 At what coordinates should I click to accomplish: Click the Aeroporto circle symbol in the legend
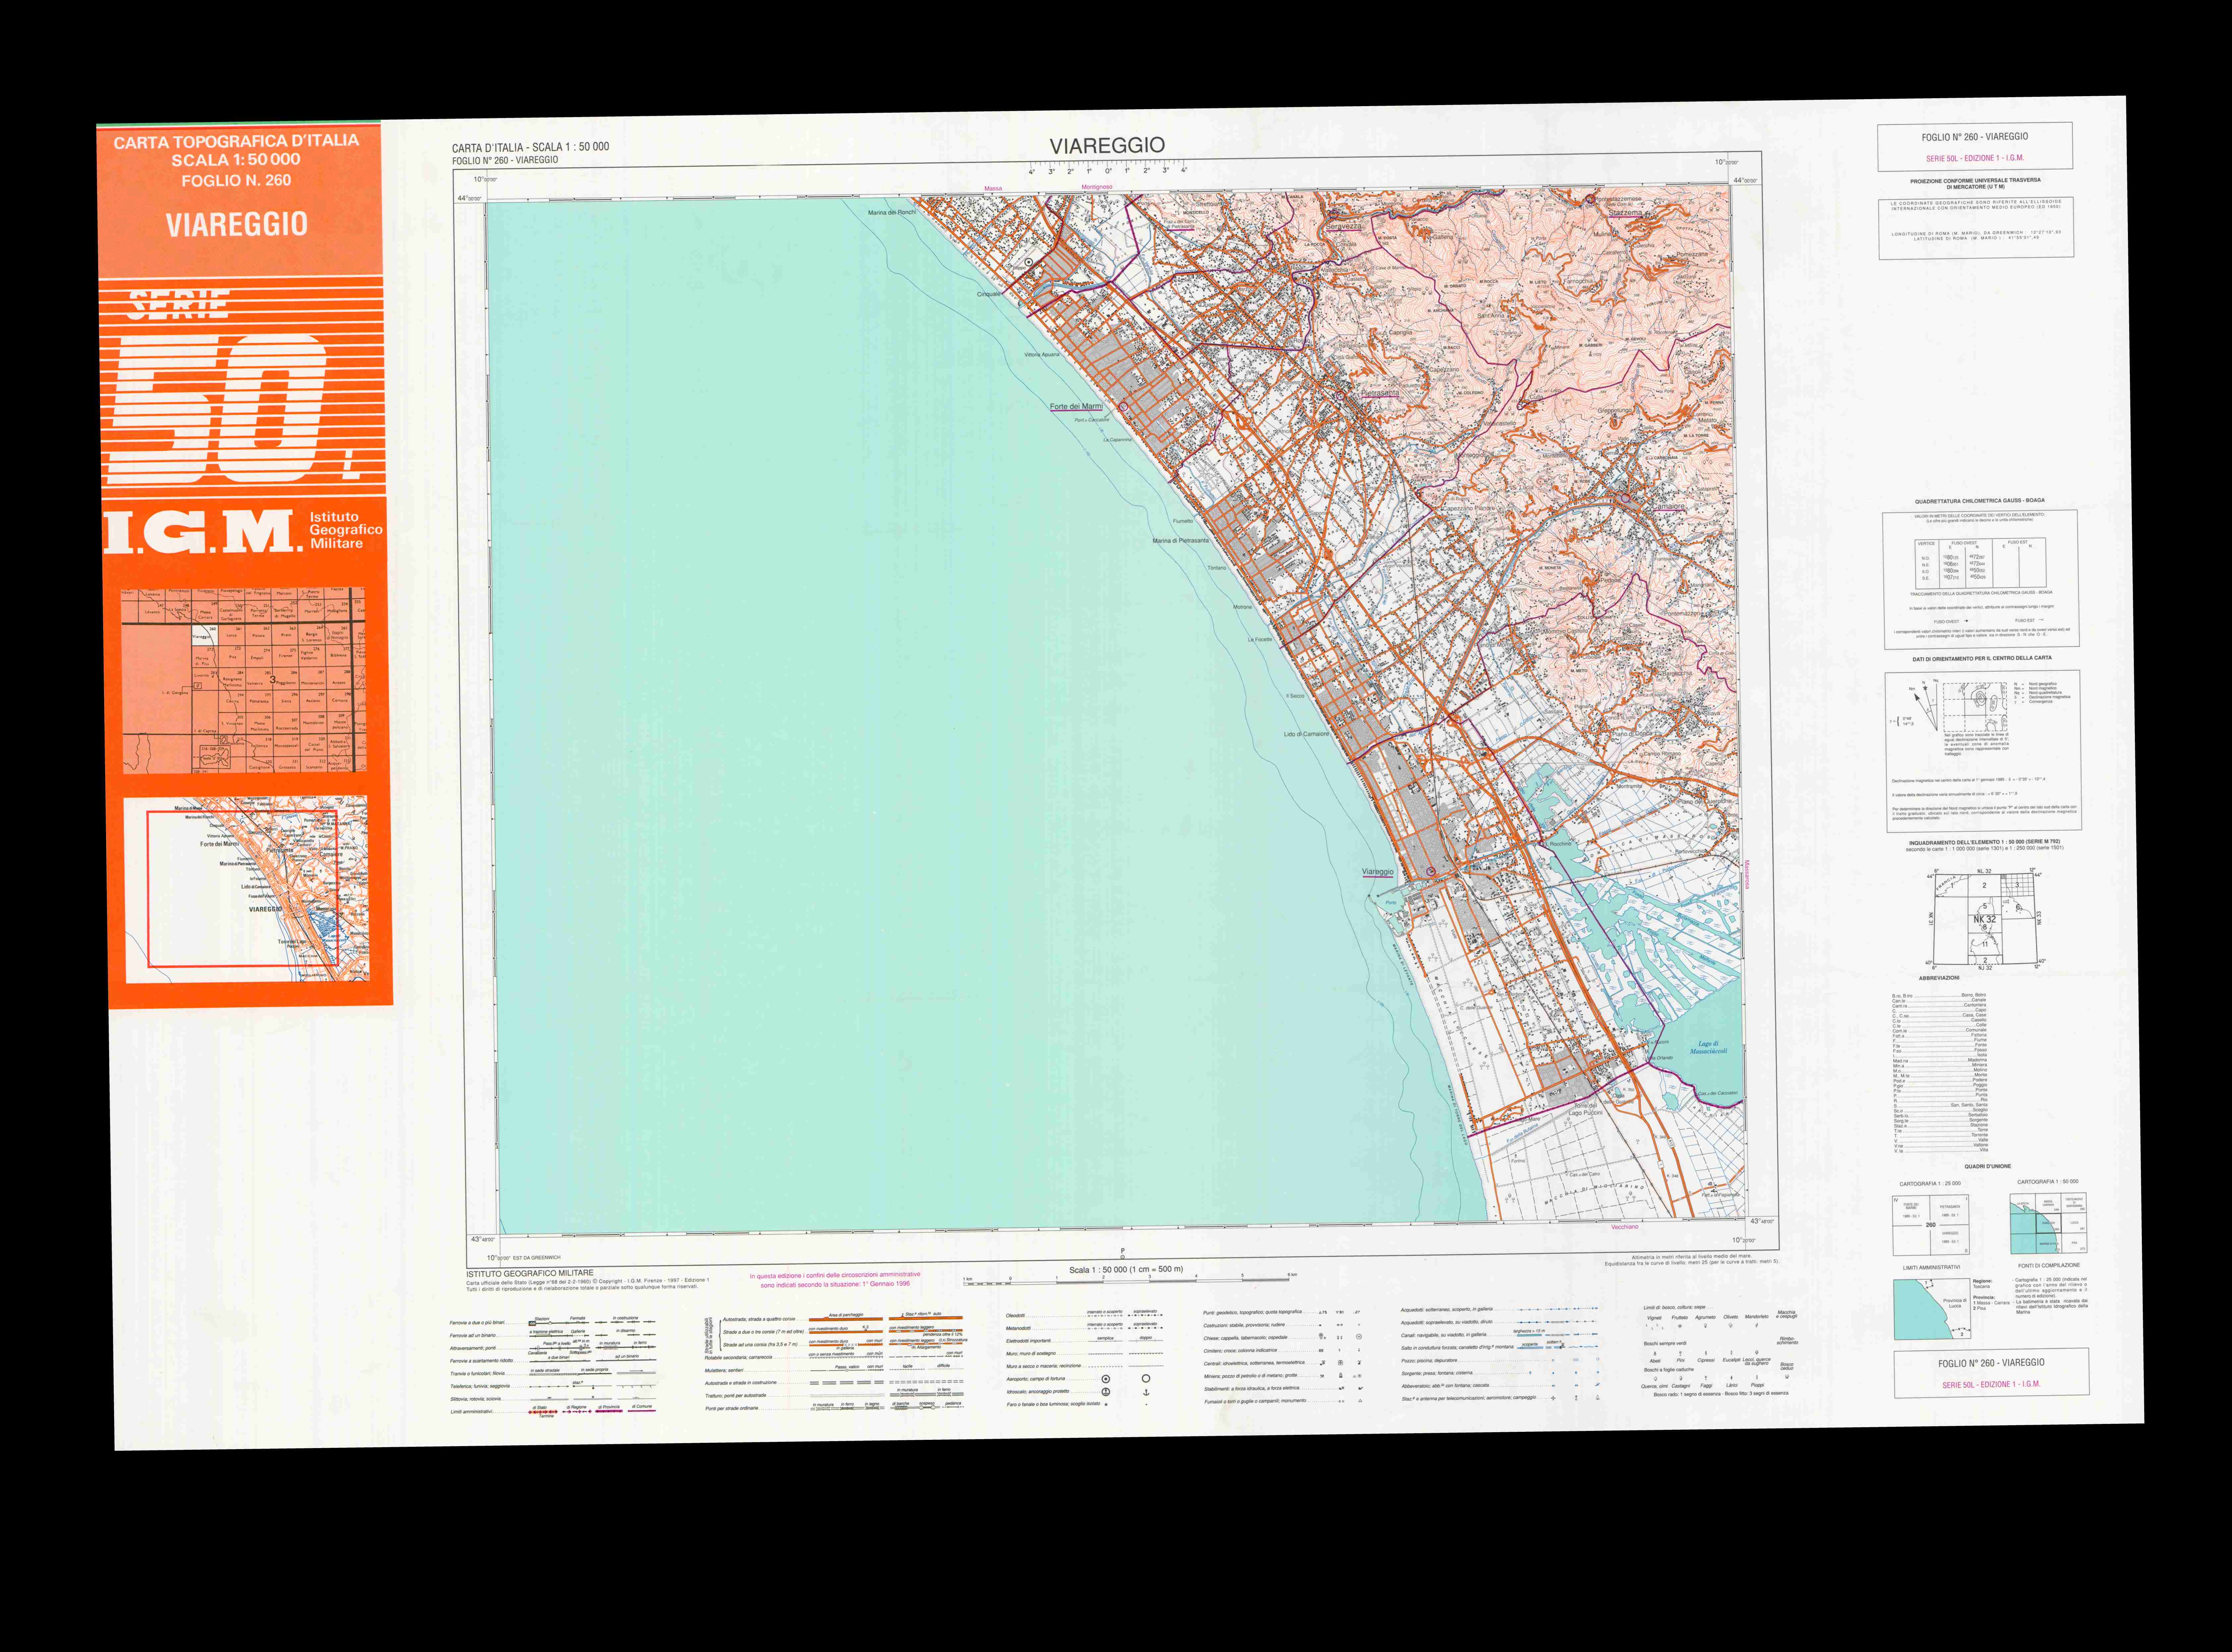1106,1379
